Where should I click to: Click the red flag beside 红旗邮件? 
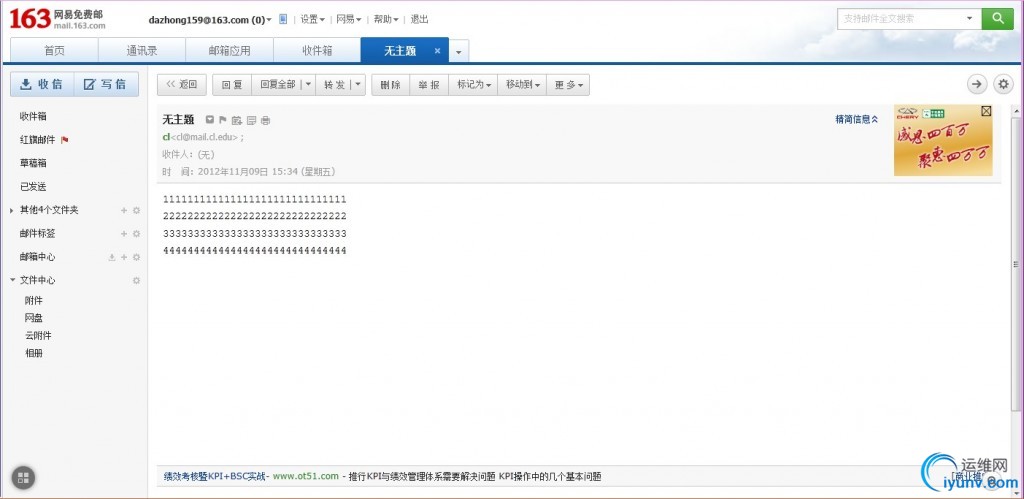point(65,140)
